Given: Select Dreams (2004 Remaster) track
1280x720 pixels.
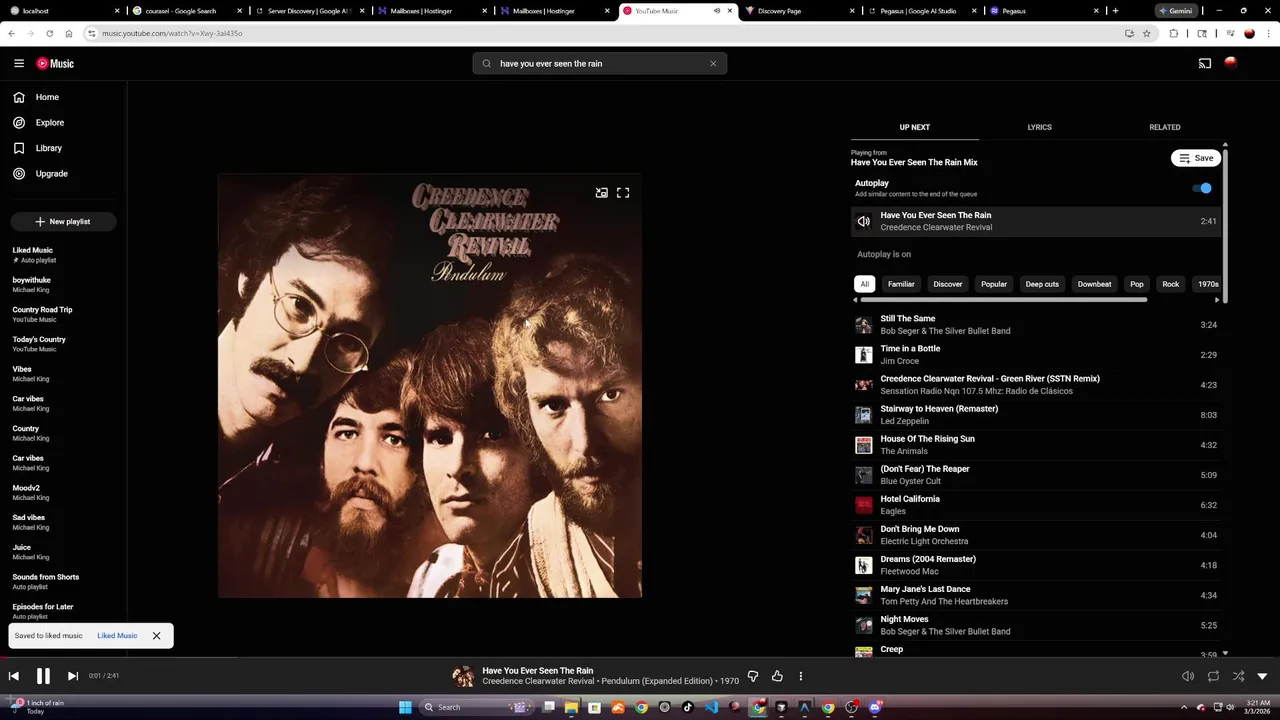Looking at the screenshot, I should click(x=1037, y=565).
